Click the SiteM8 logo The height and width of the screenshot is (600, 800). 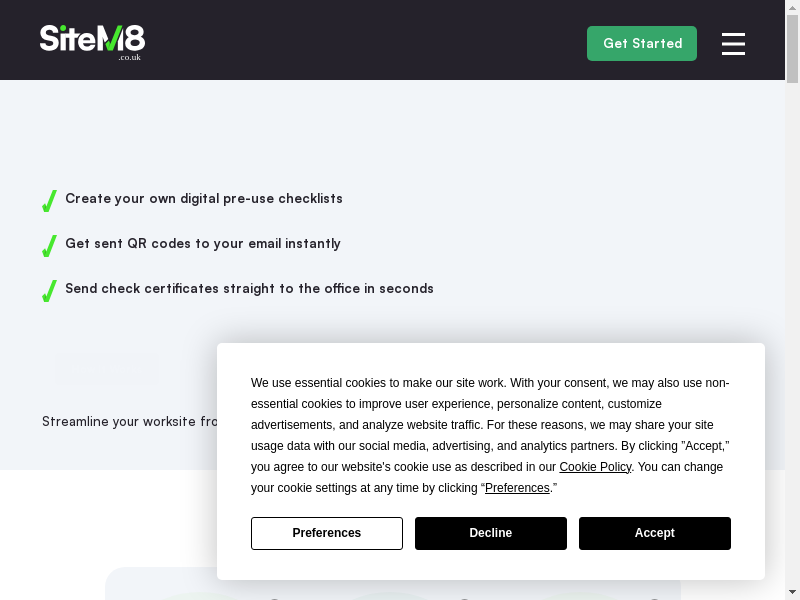click(x=92, y=41)
